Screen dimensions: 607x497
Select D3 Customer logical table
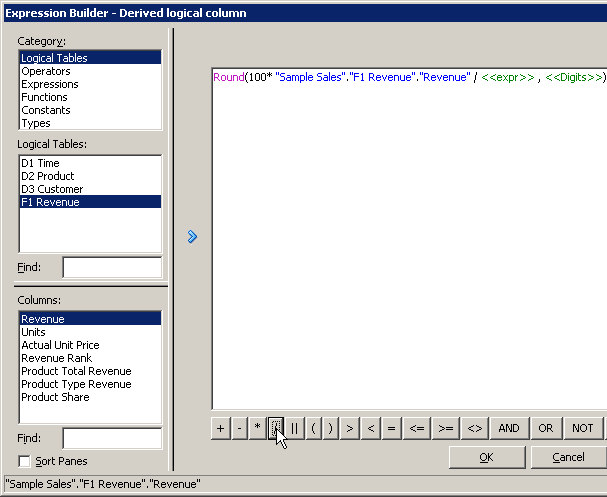coord(52,189)
